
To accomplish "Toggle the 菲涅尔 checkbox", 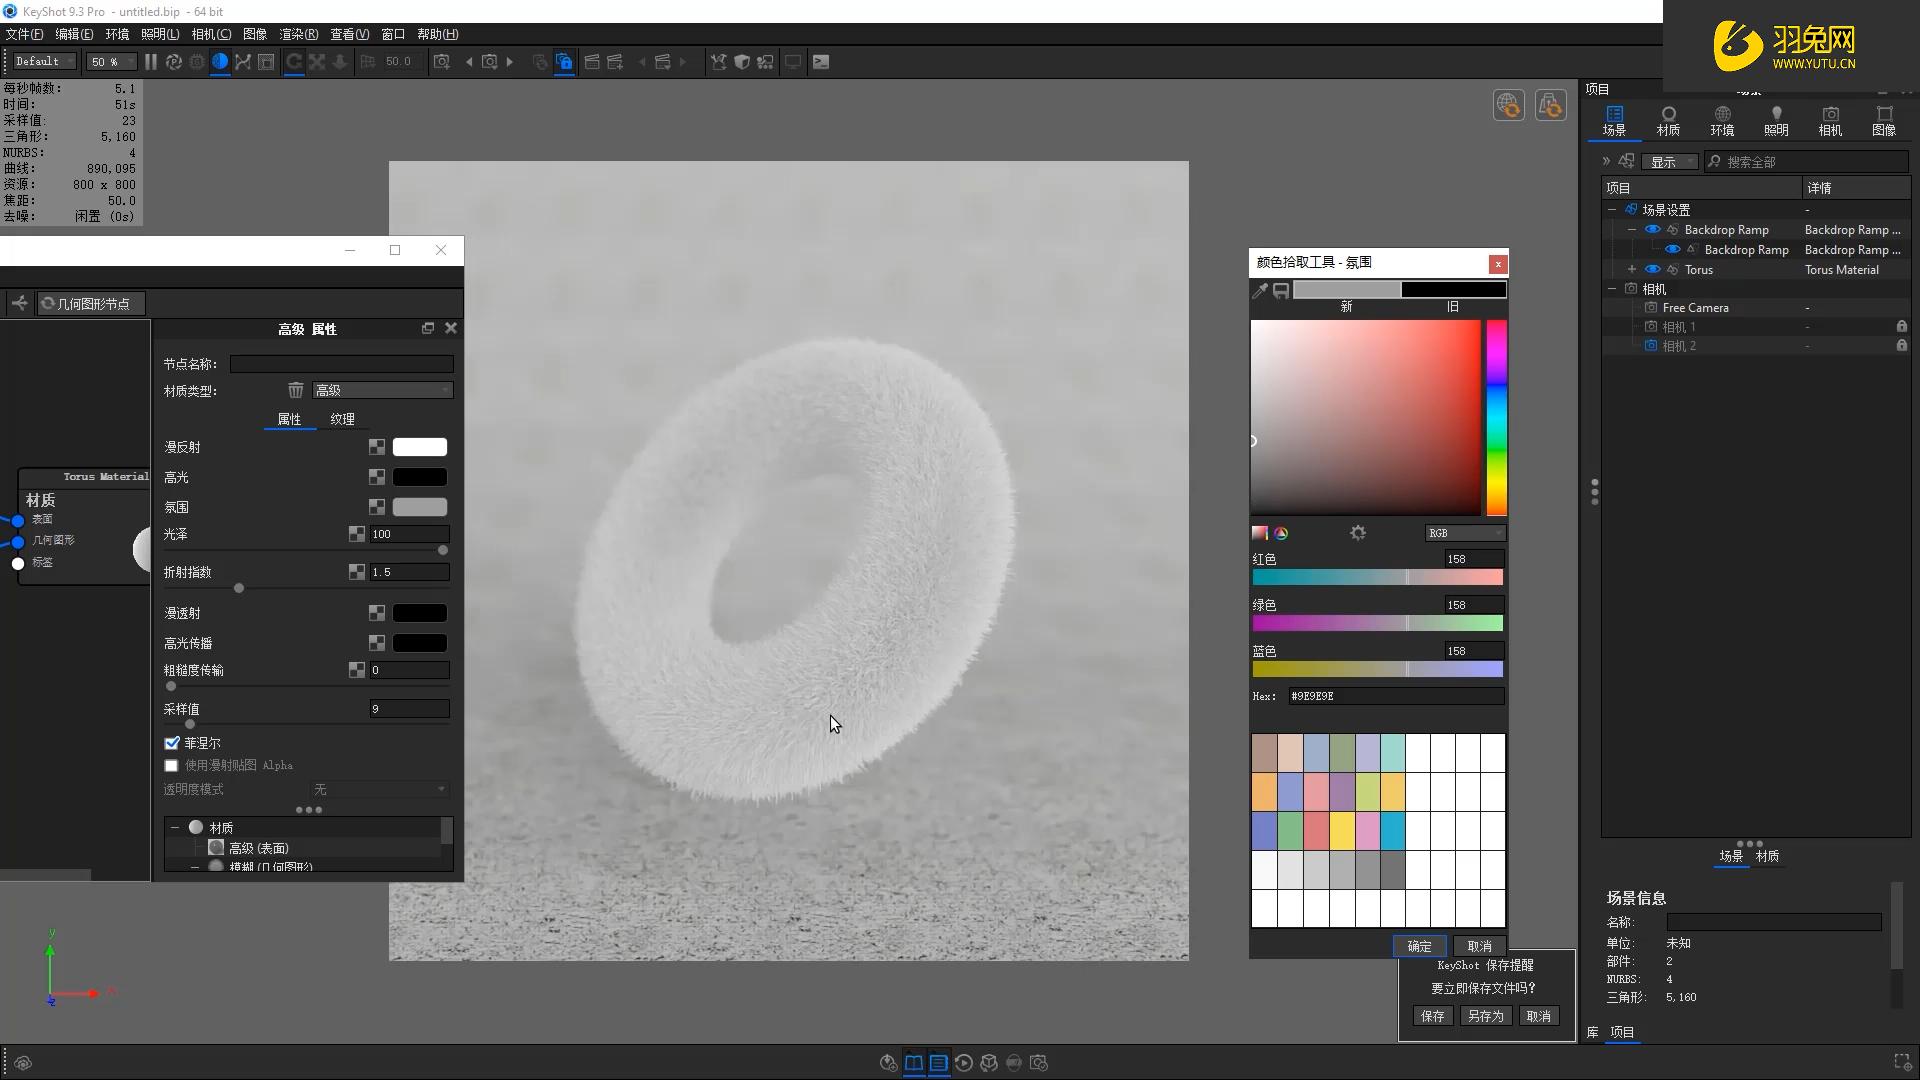I will (x=172, y=743).
